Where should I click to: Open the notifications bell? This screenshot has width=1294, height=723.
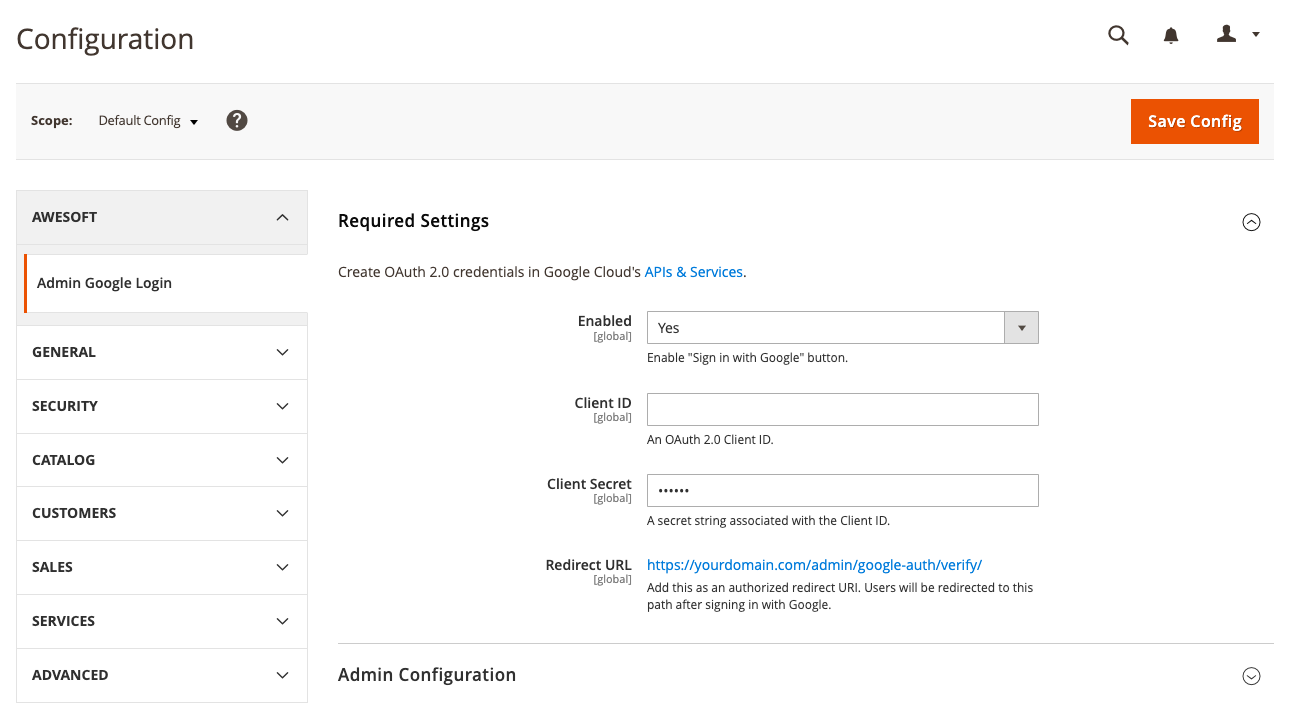coord(1171,35)
